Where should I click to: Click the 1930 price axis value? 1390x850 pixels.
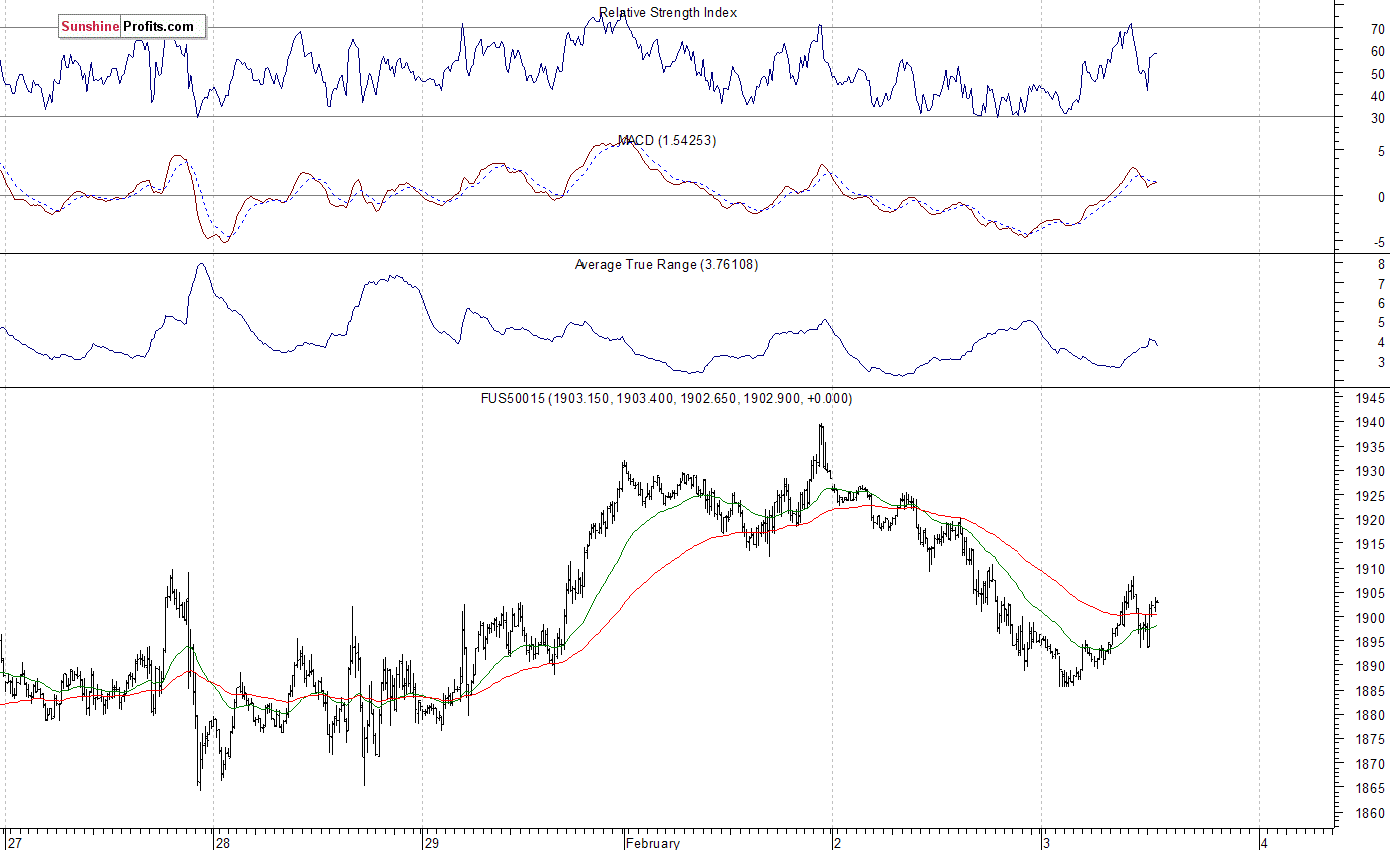tap(1369, 472)
